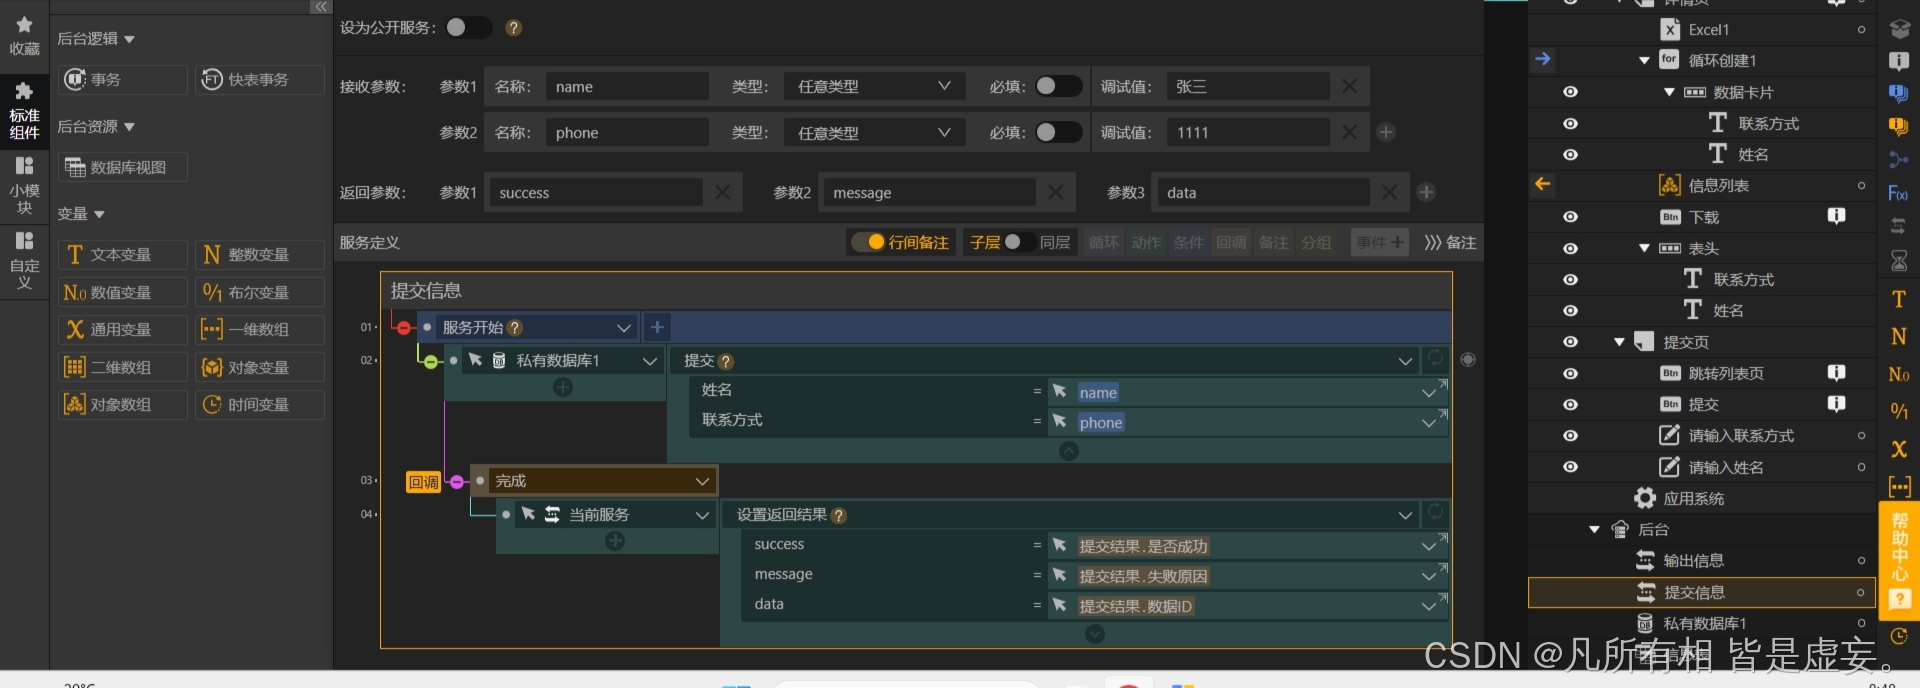Screen dimensions: 1920x688
Task: Toggle 设为公开服务 switch
Action: pyautogui.click(x=468, y=28)
